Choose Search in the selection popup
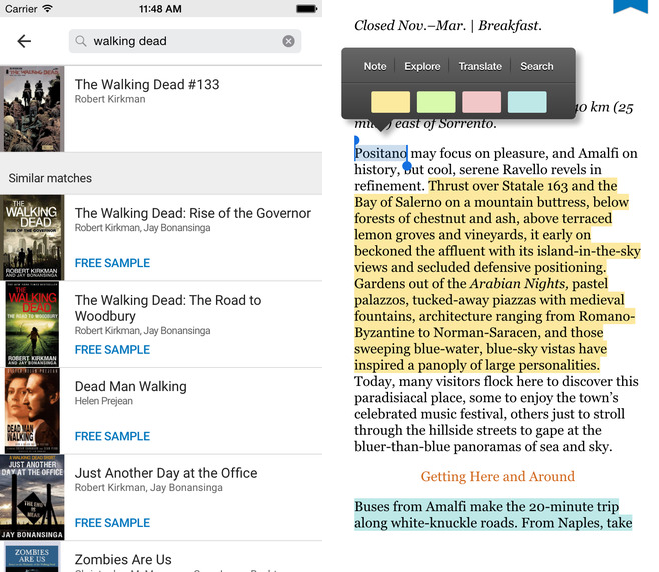This screenshot has width=659, height=572. [537, 66]
